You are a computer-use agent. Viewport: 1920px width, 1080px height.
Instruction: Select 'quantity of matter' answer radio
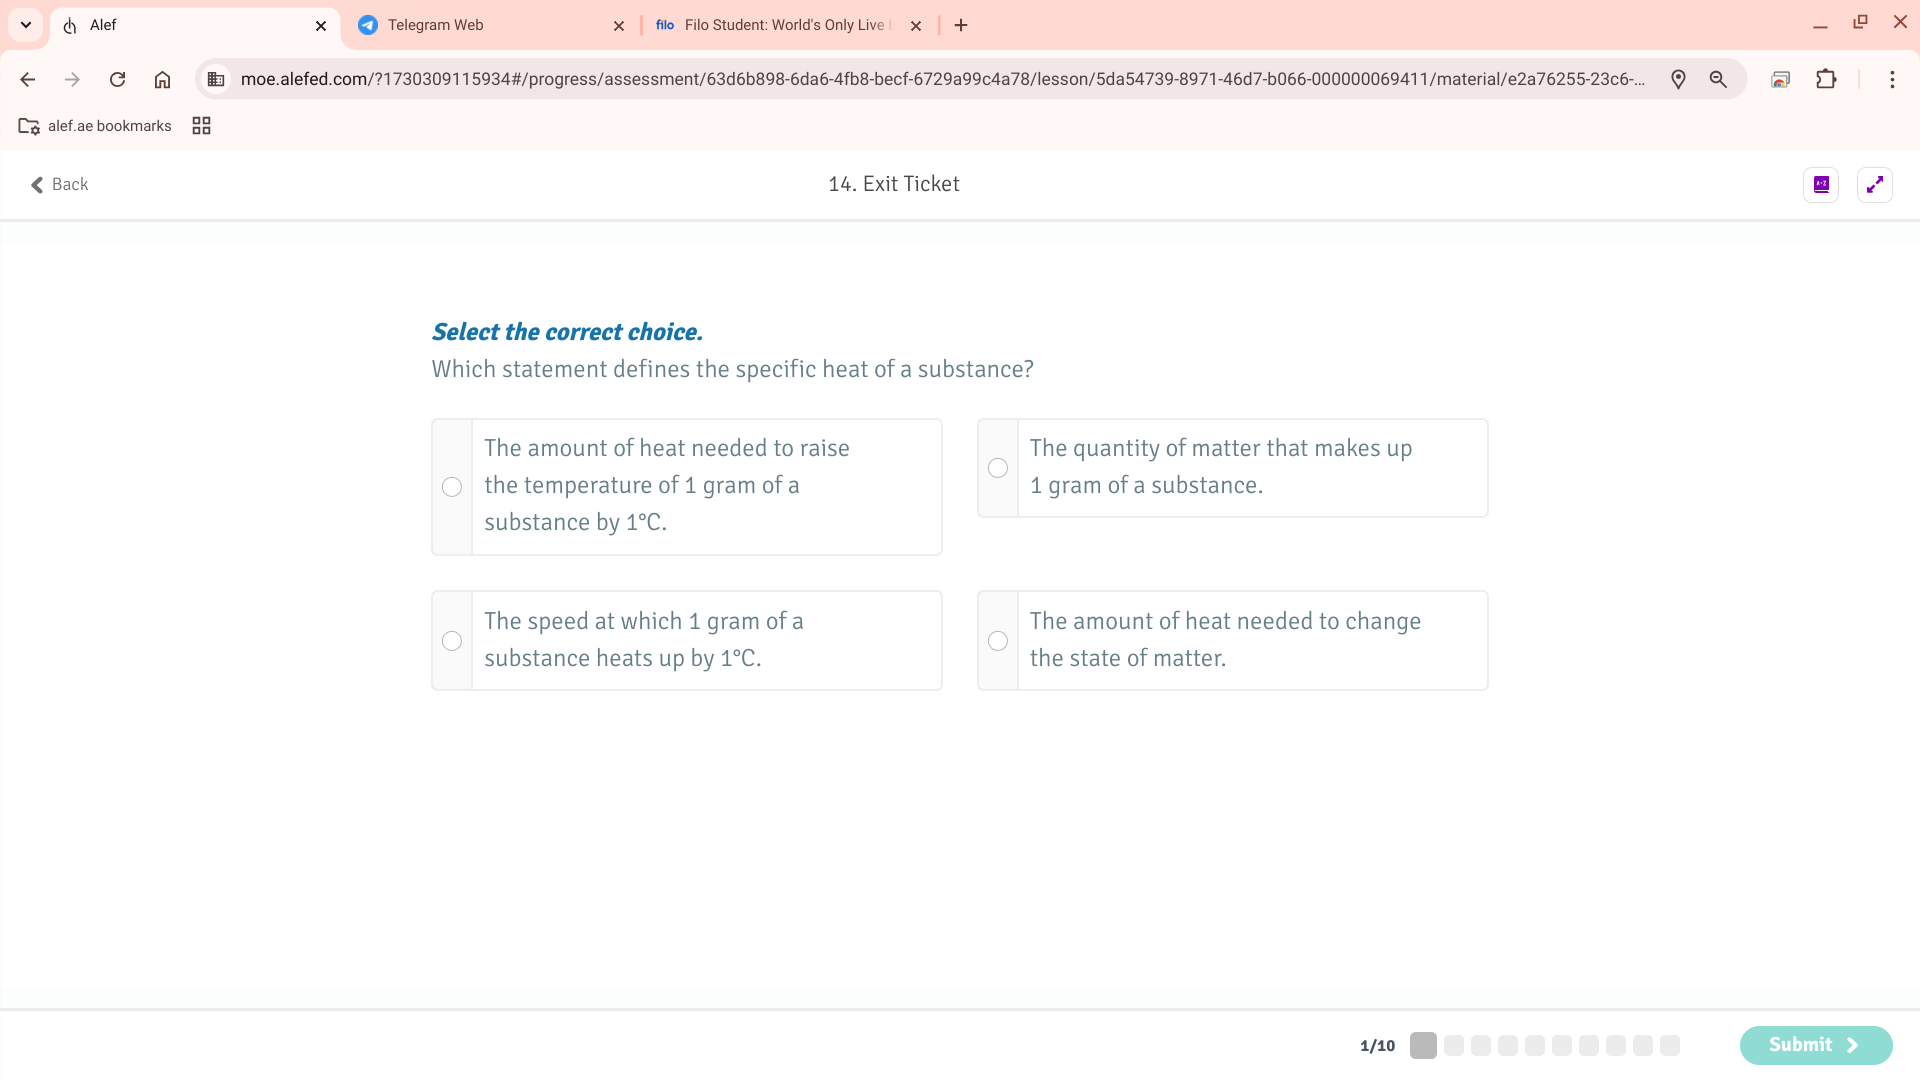tap(998, 468)
